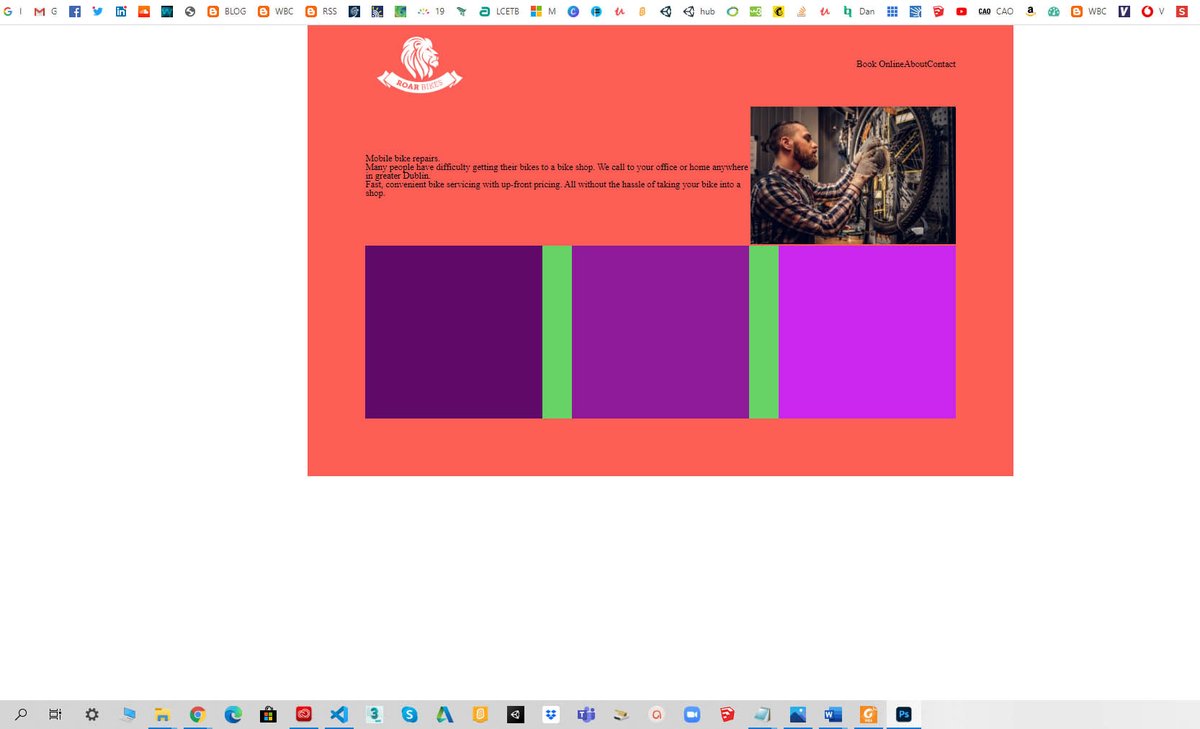Open Skype from the taskbar
The width and height of the screenshot is (1200, 729).
click(409, 714)
